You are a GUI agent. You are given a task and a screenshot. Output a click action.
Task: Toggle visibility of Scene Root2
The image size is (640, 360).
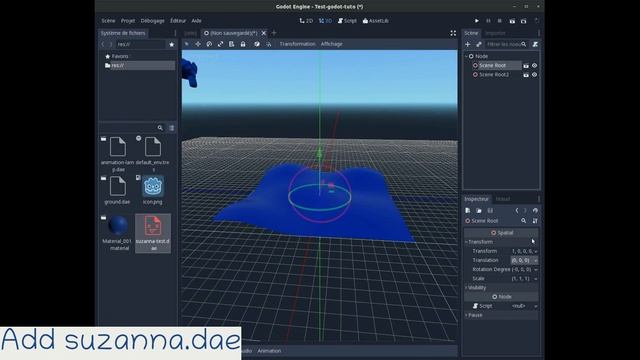(534, 75)
